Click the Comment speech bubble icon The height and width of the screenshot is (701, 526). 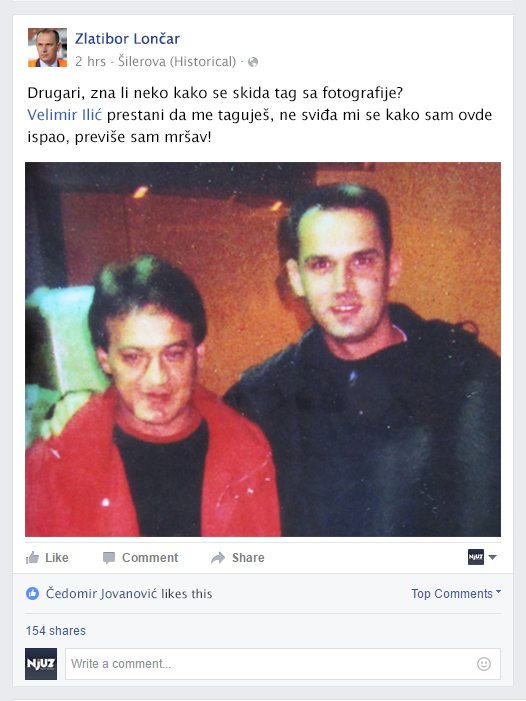click(109, 558)
